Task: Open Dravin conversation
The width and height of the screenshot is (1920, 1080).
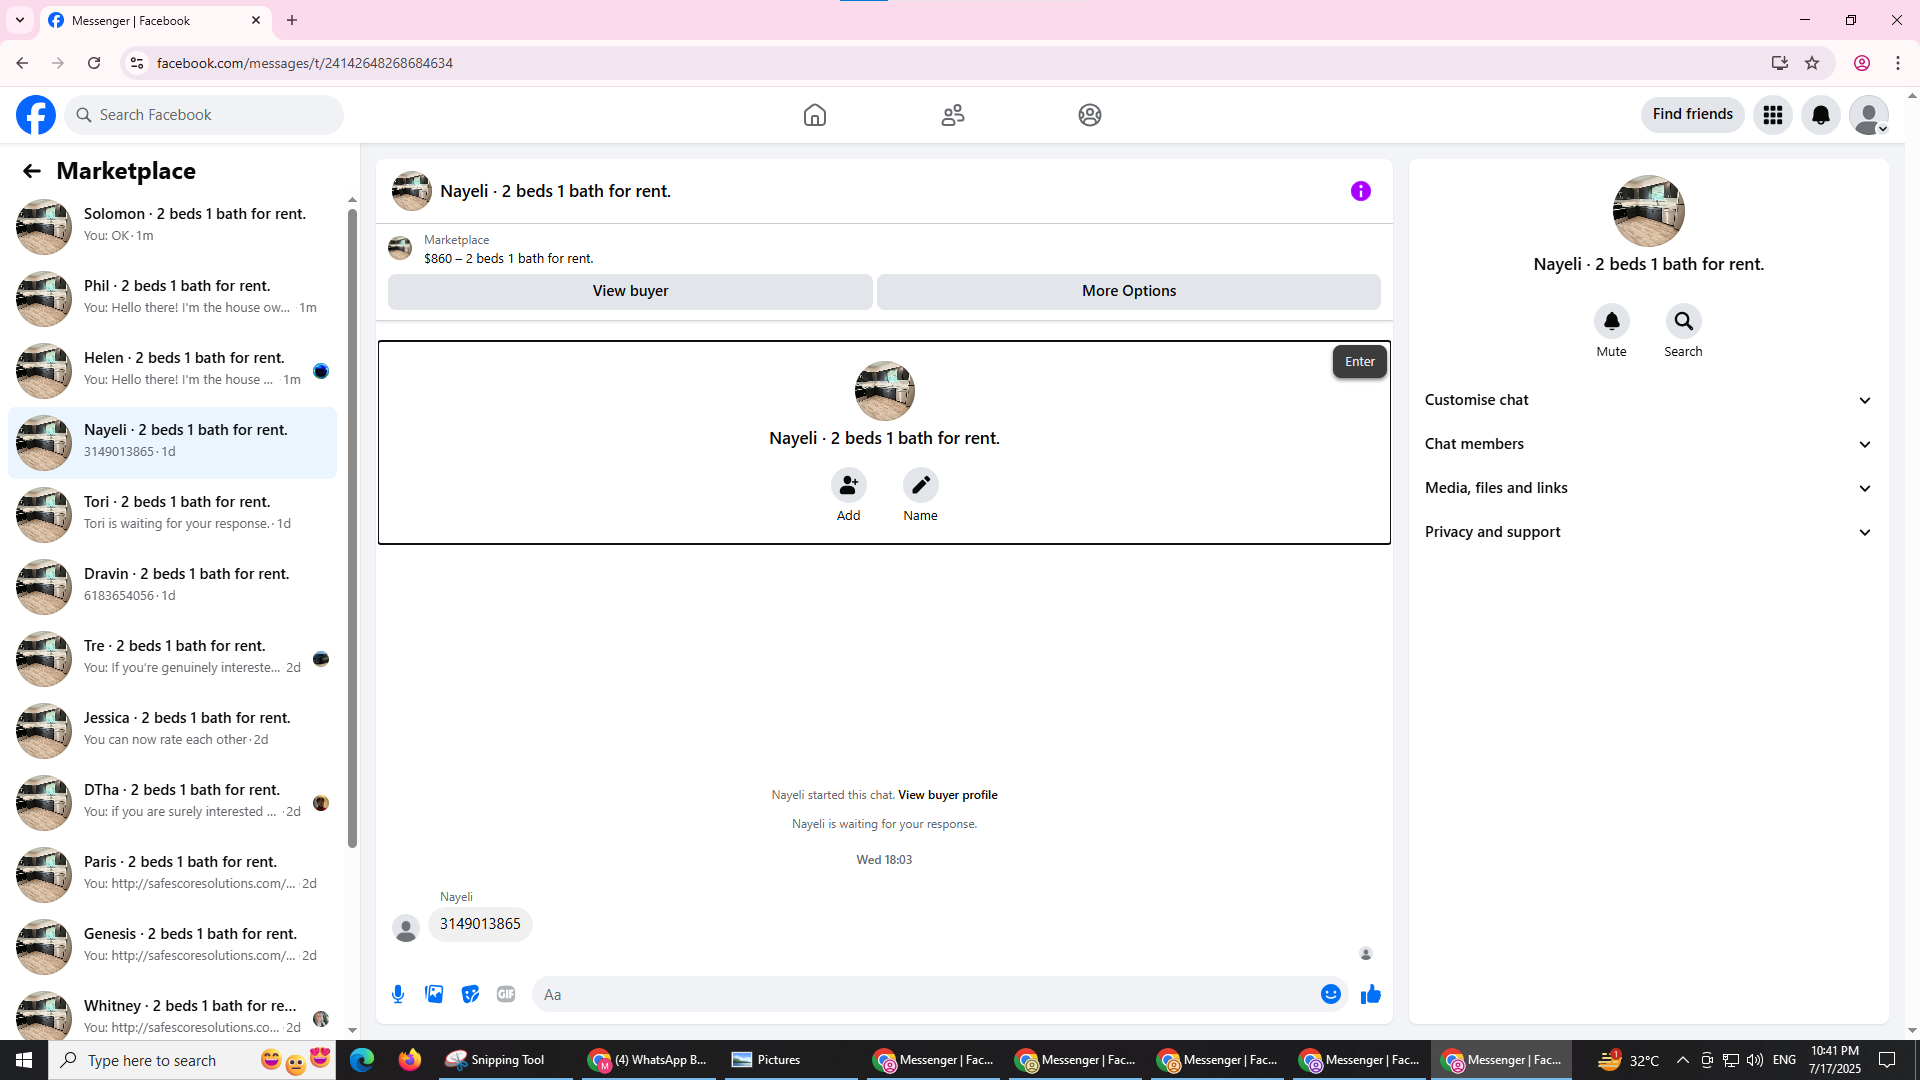Action: click(x=172, y=586)
